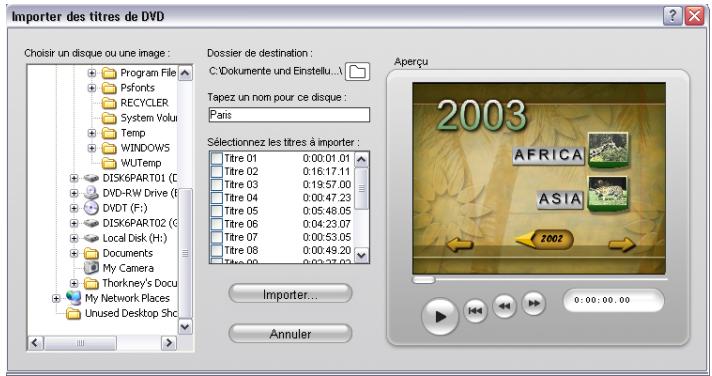This screenshot has height=376, width=712.
Task: Click the browse destination folder icon
Action: (357, 72)
